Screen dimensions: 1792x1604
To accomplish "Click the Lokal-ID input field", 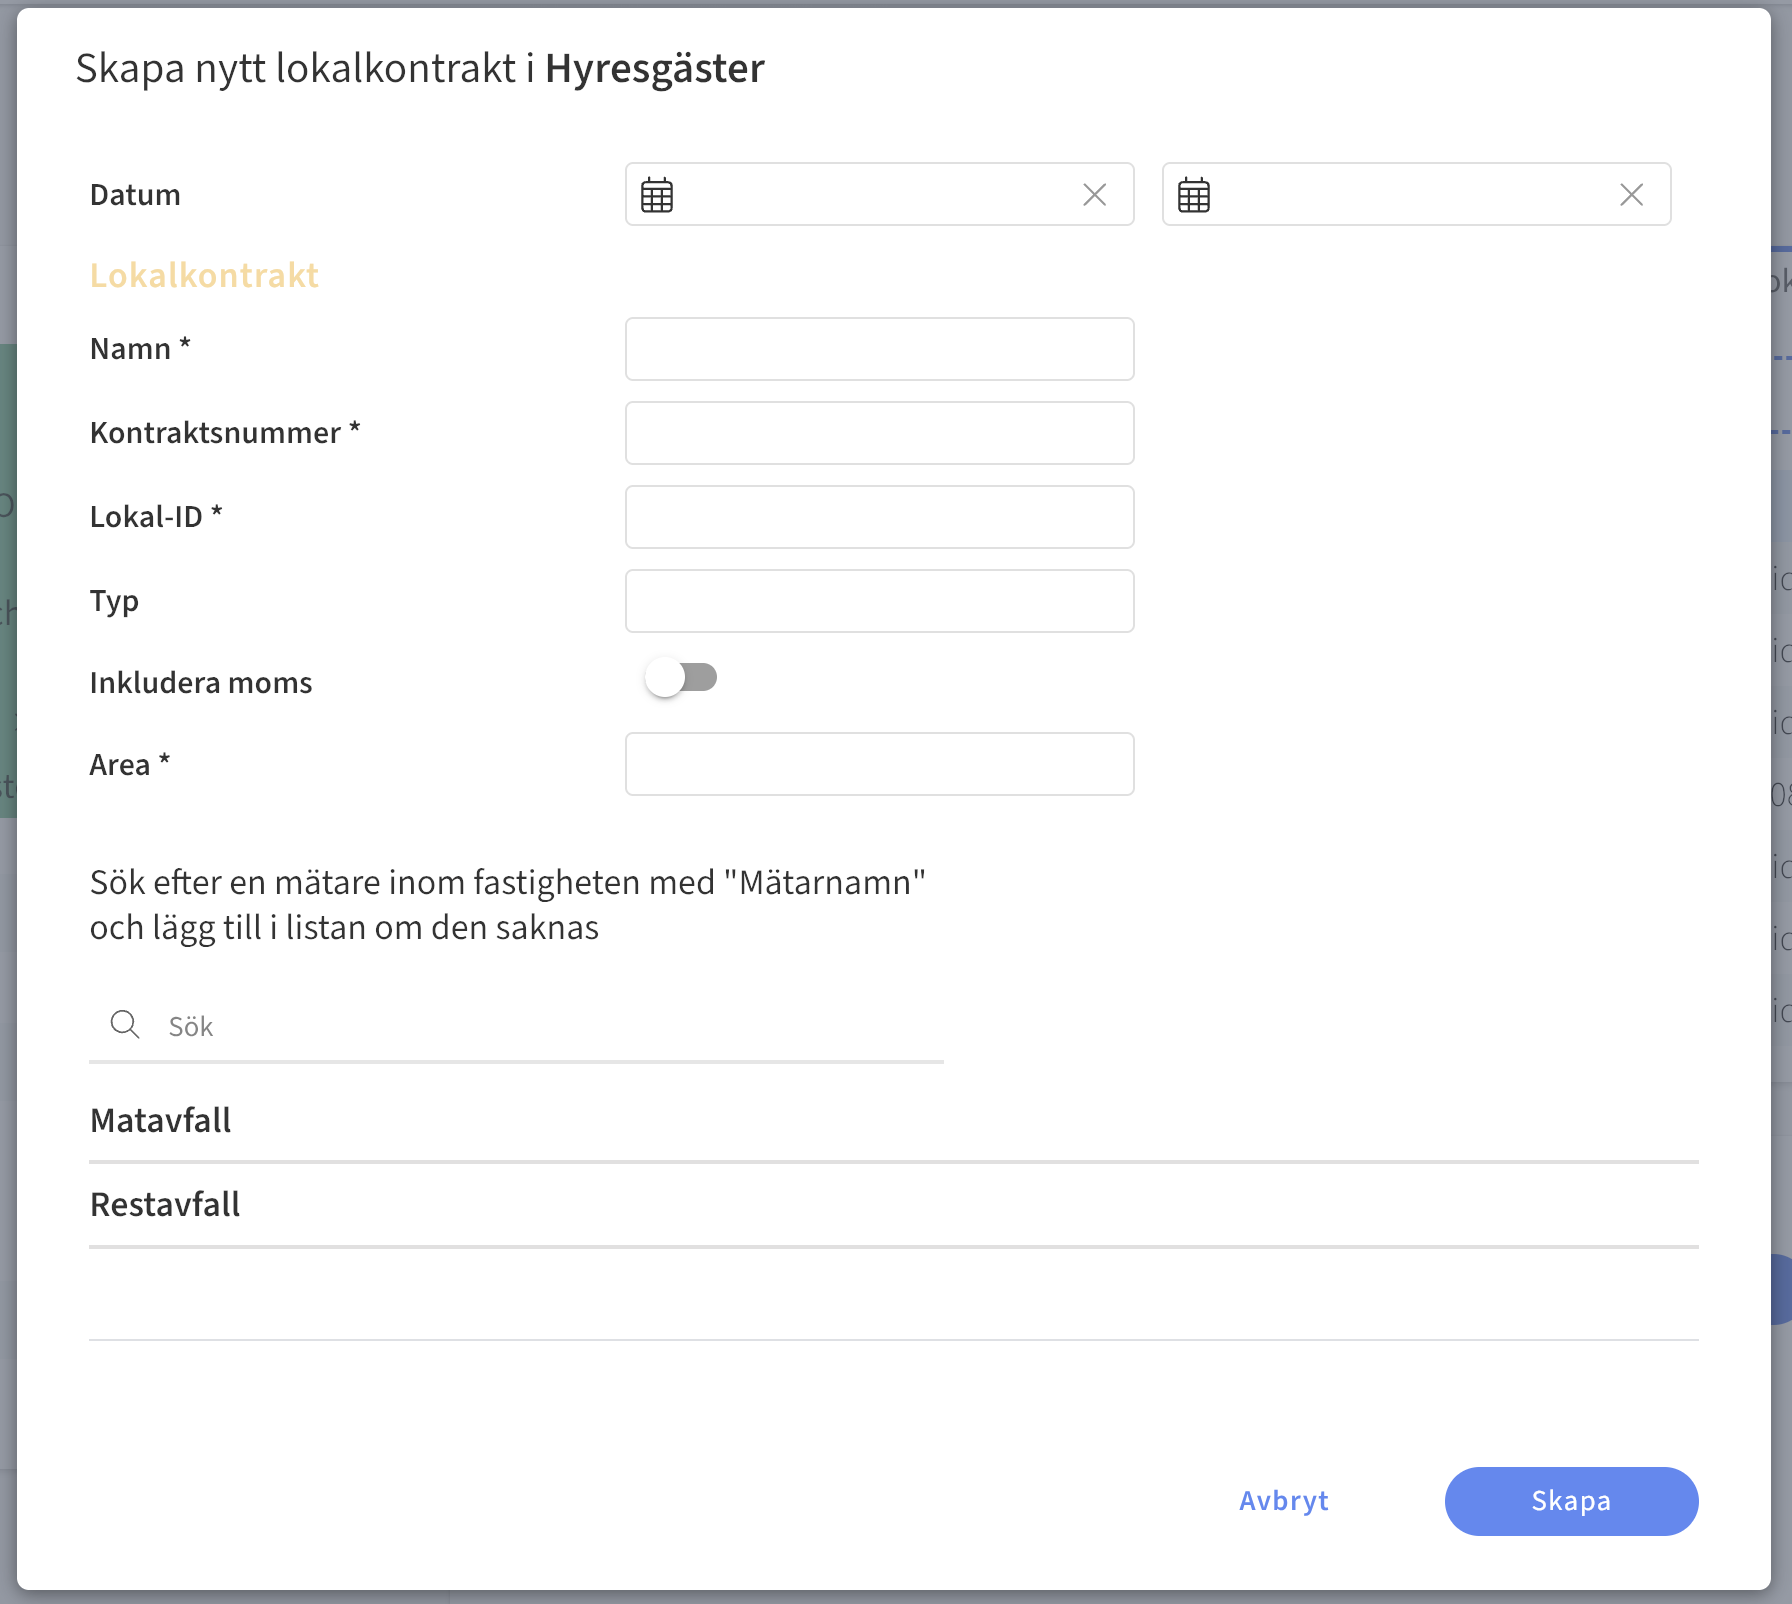I will tap(880, 517).
